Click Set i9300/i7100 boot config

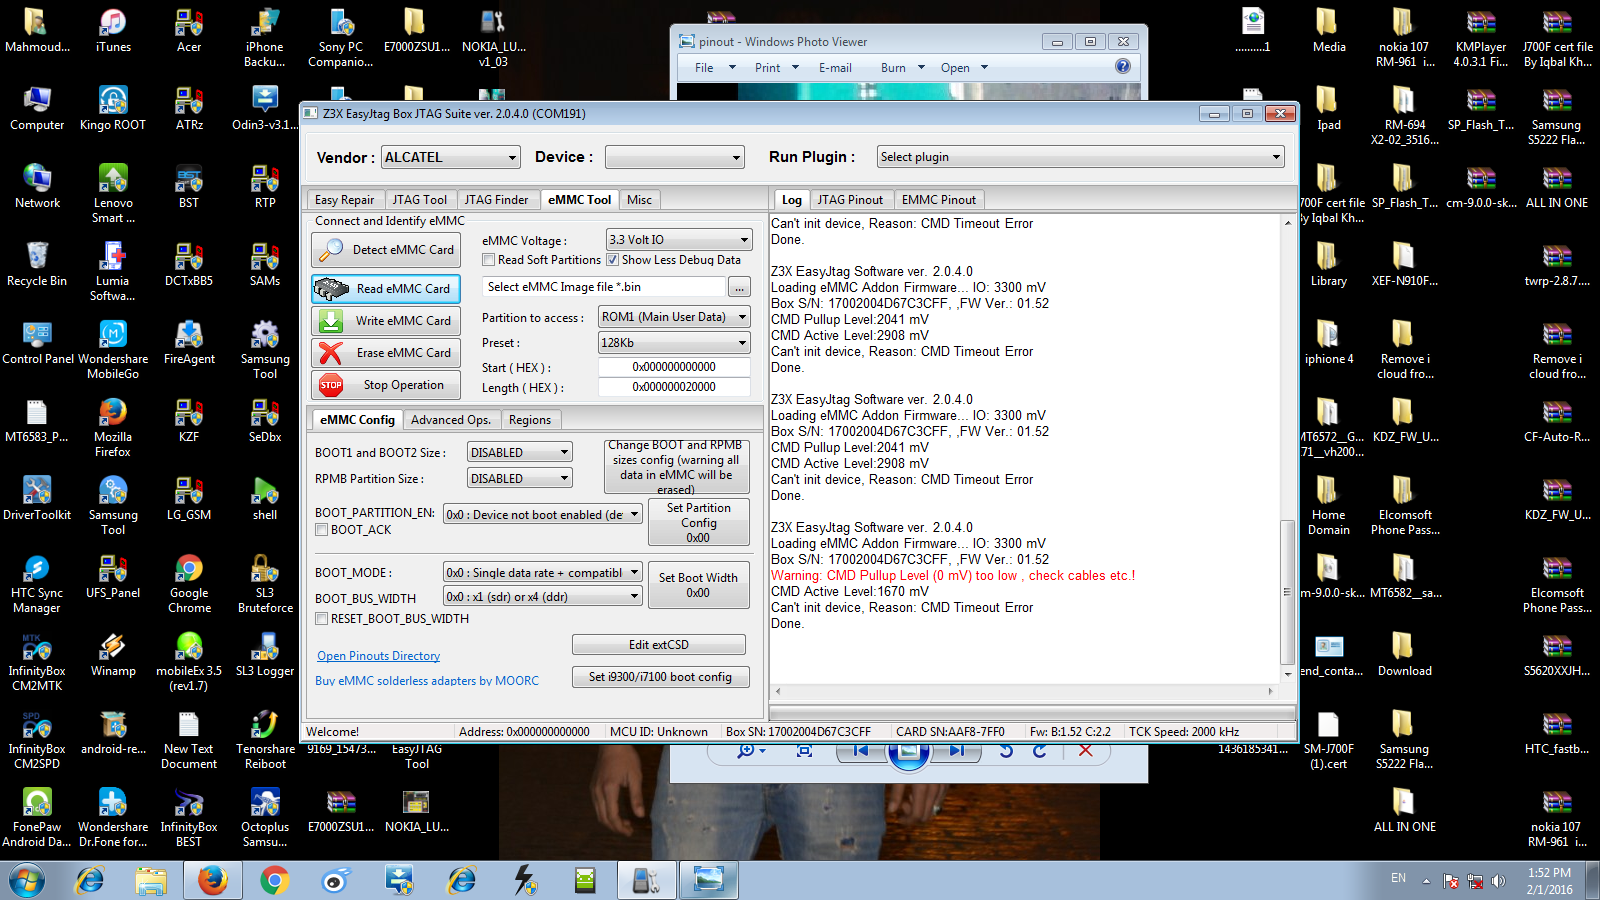click(660, 677)
